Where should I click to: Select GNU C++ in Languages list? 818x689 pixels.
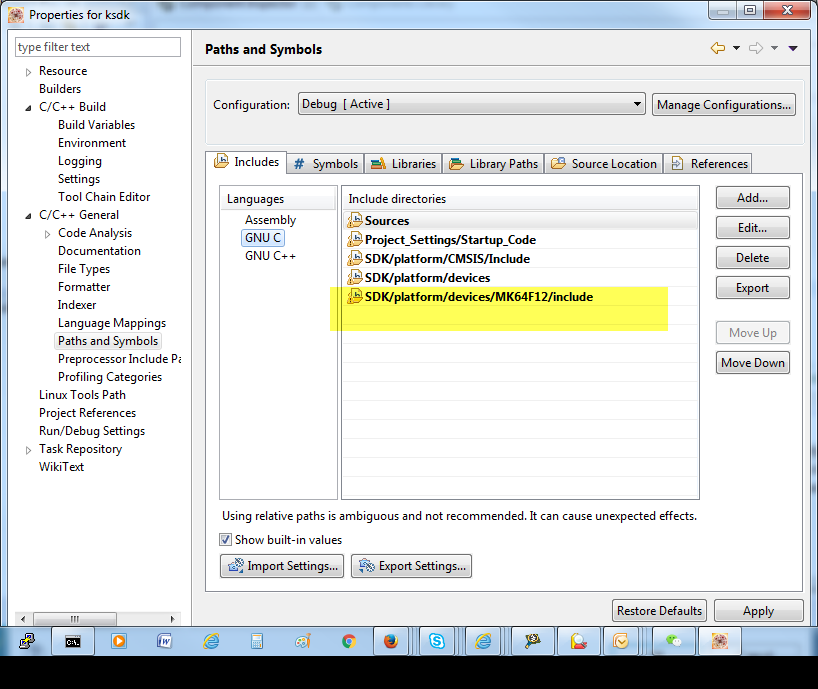tap(270, 256)
